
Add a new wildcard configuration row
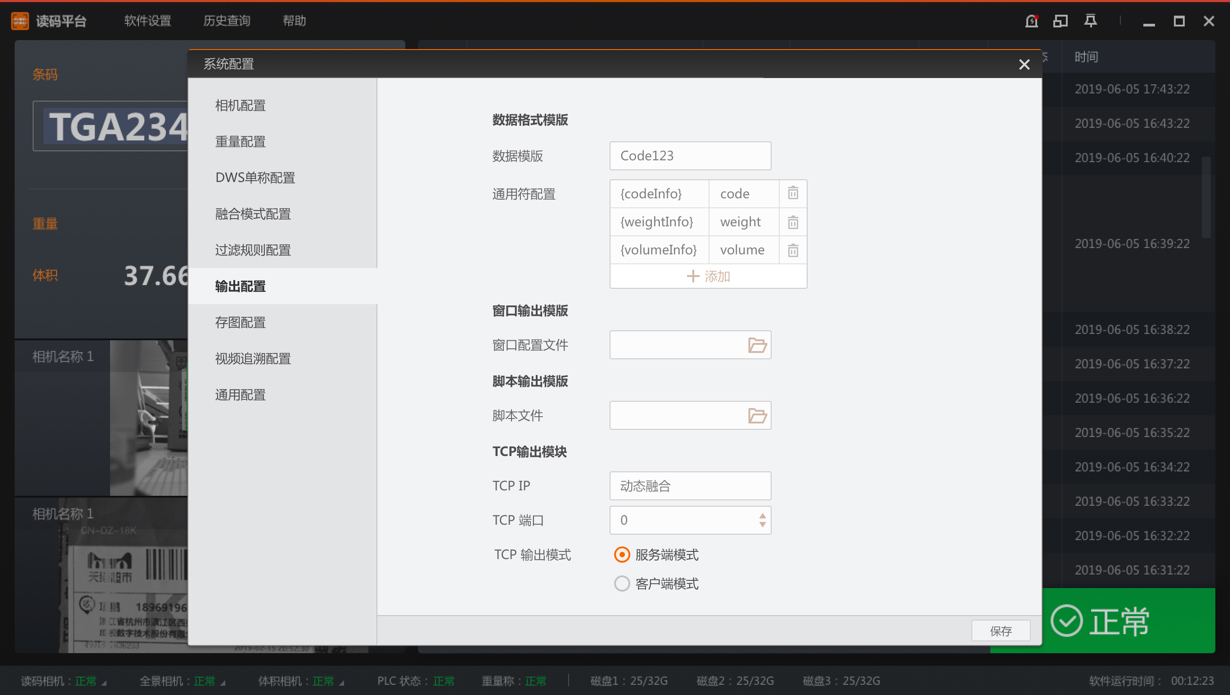708,276
